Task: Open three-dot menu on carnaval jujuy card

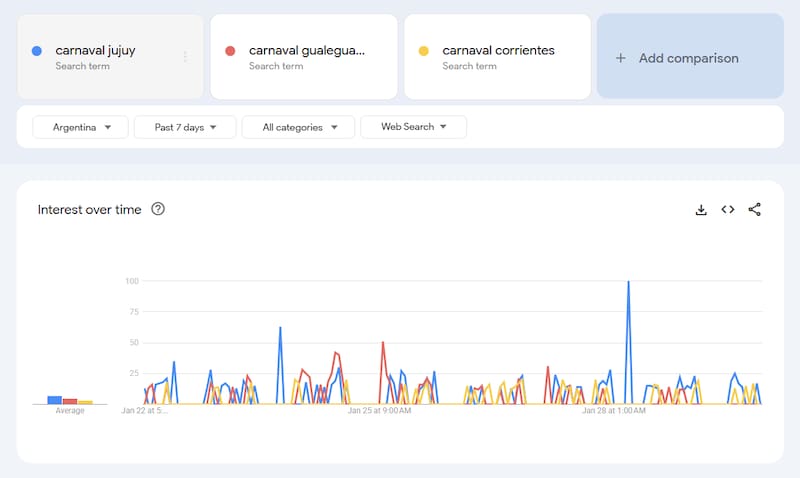Action: 185,57
